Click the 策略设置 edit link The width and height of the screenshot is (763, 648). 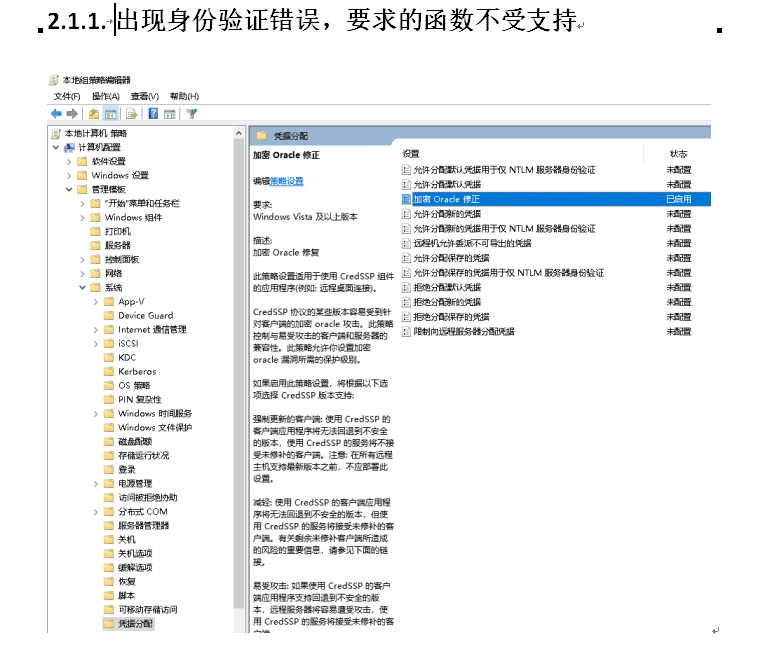[287, 181]
